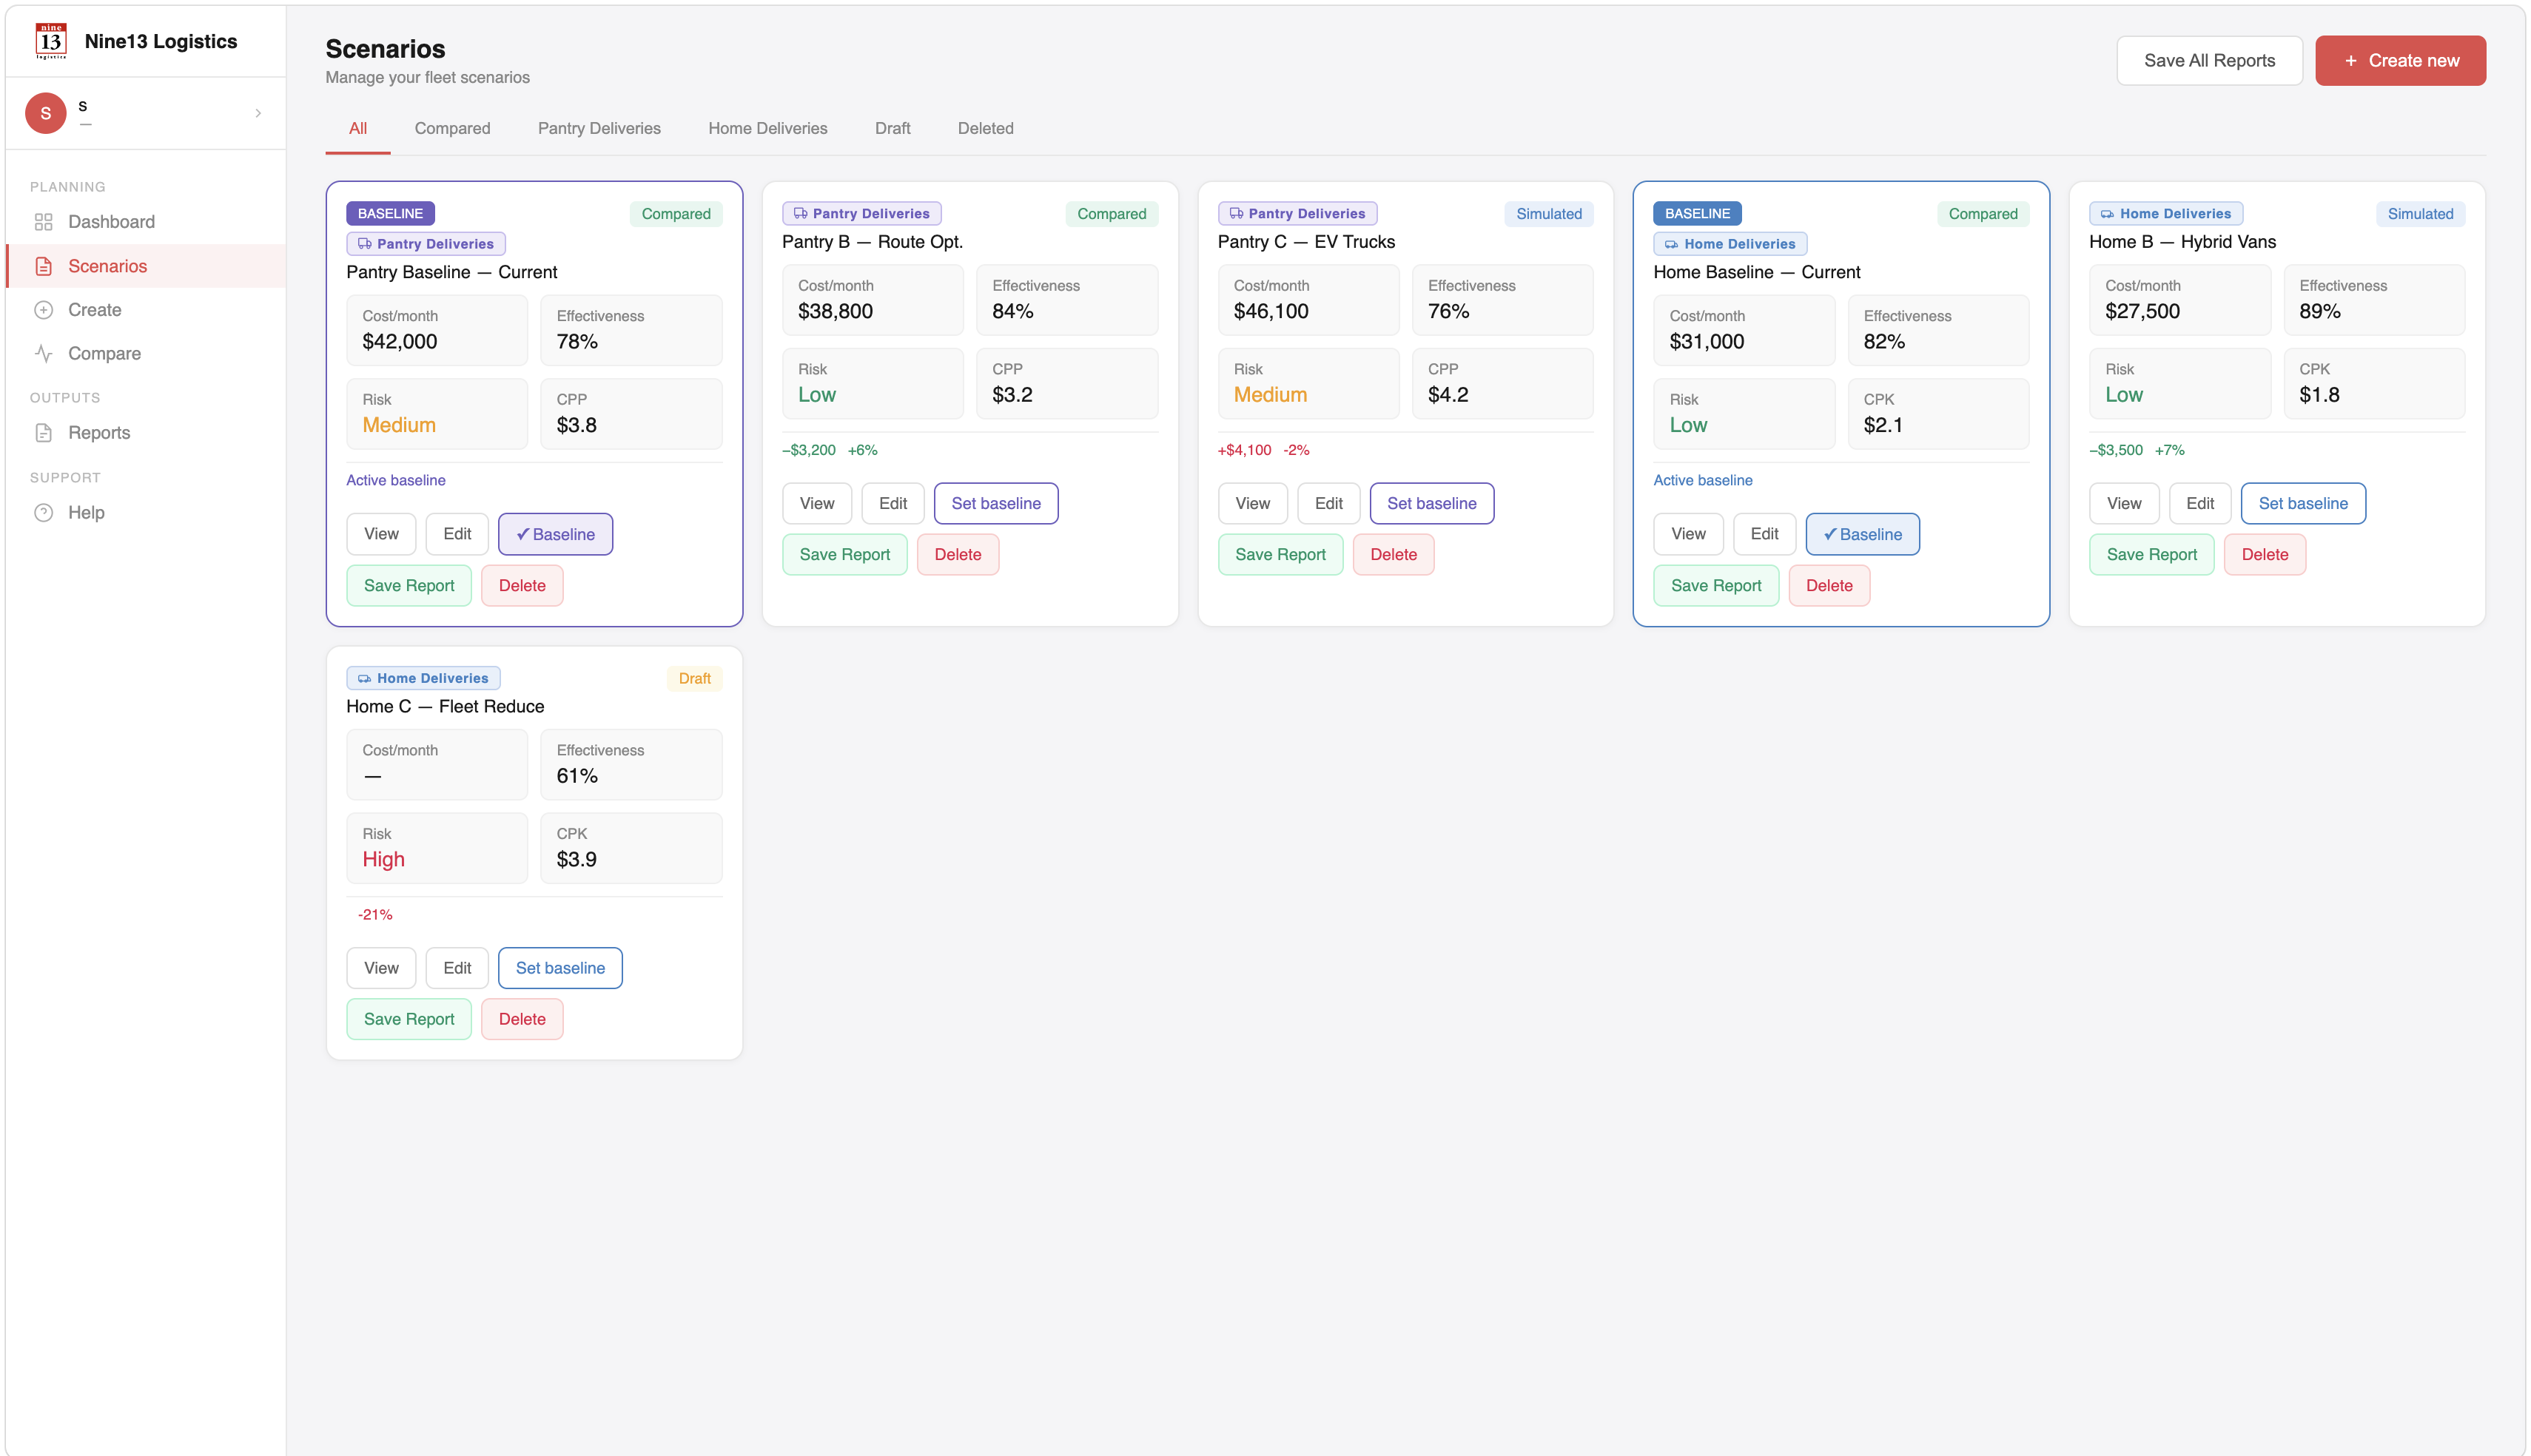Click the Simulated badge on Pantry C card
Image resolution: width=2531 pixels, height=1456 pixels.
(x=1549, y=214)
